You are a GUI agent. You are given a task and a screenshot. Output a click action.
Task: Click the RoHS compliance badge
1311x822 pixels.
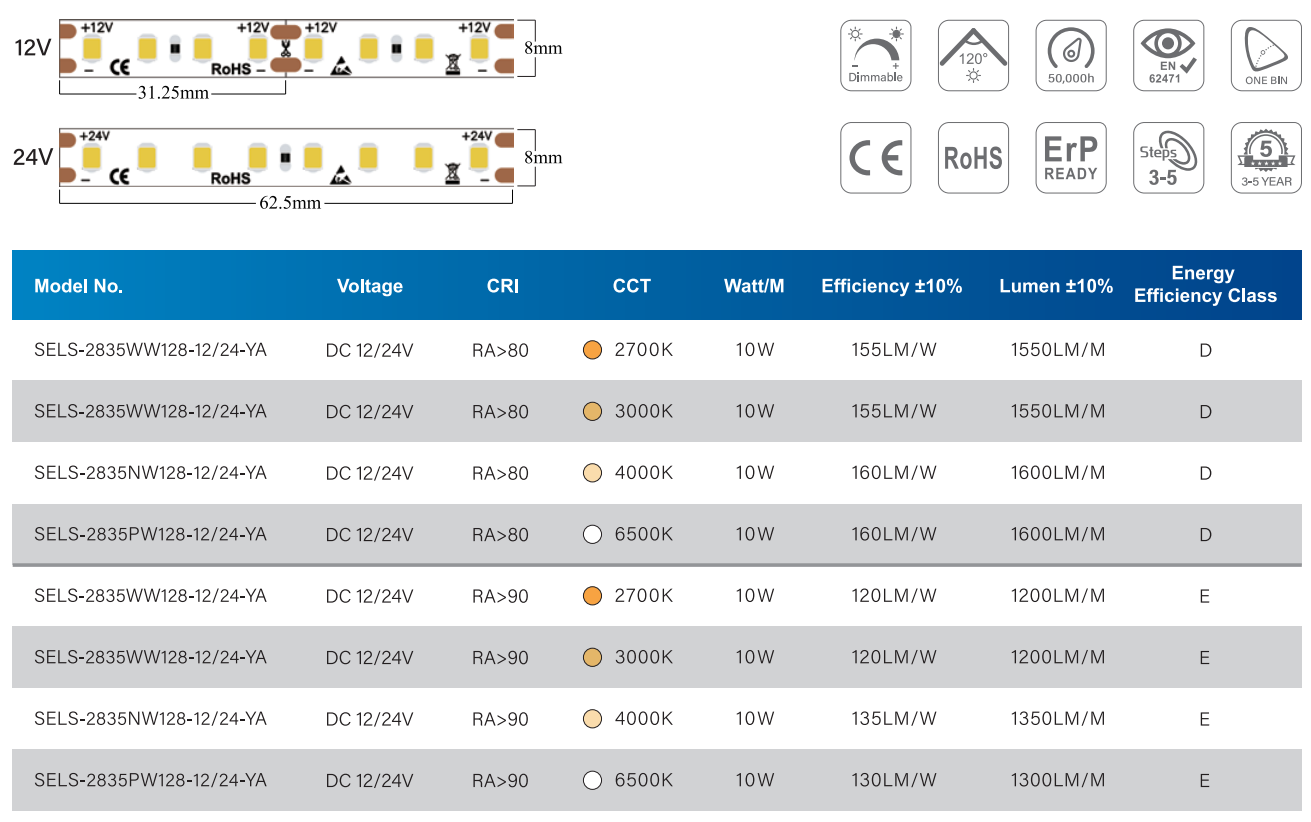point(973,158)
